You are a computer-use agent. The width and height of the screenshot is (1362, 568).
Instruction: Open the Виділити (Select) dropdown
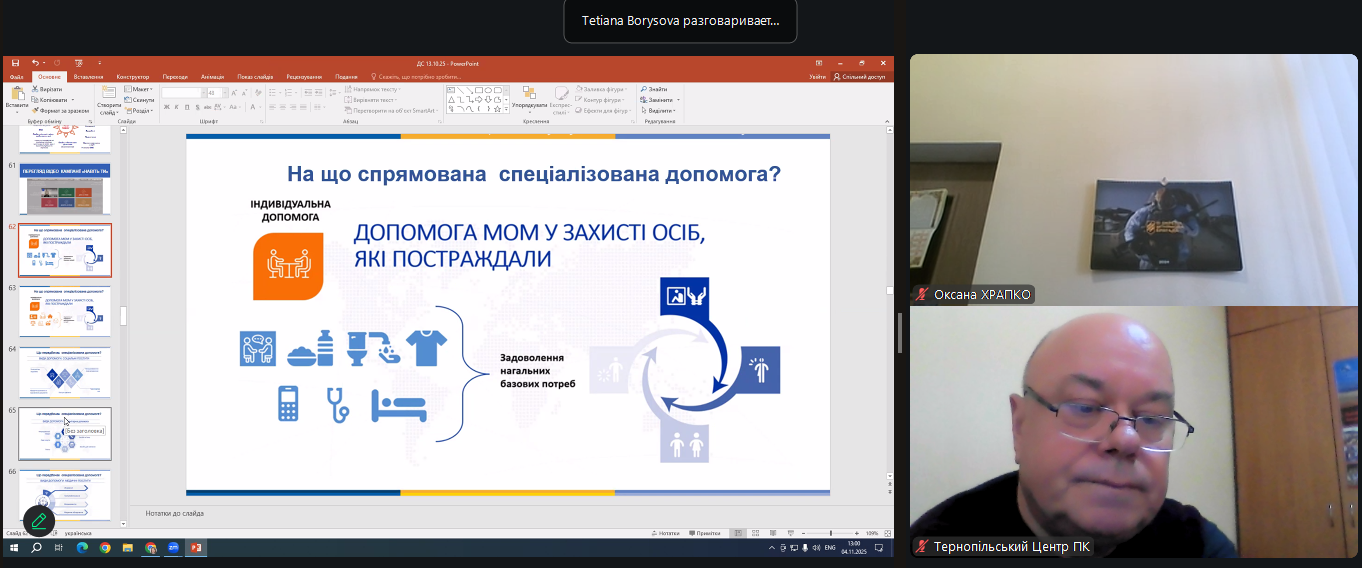(x=660, y=110)
